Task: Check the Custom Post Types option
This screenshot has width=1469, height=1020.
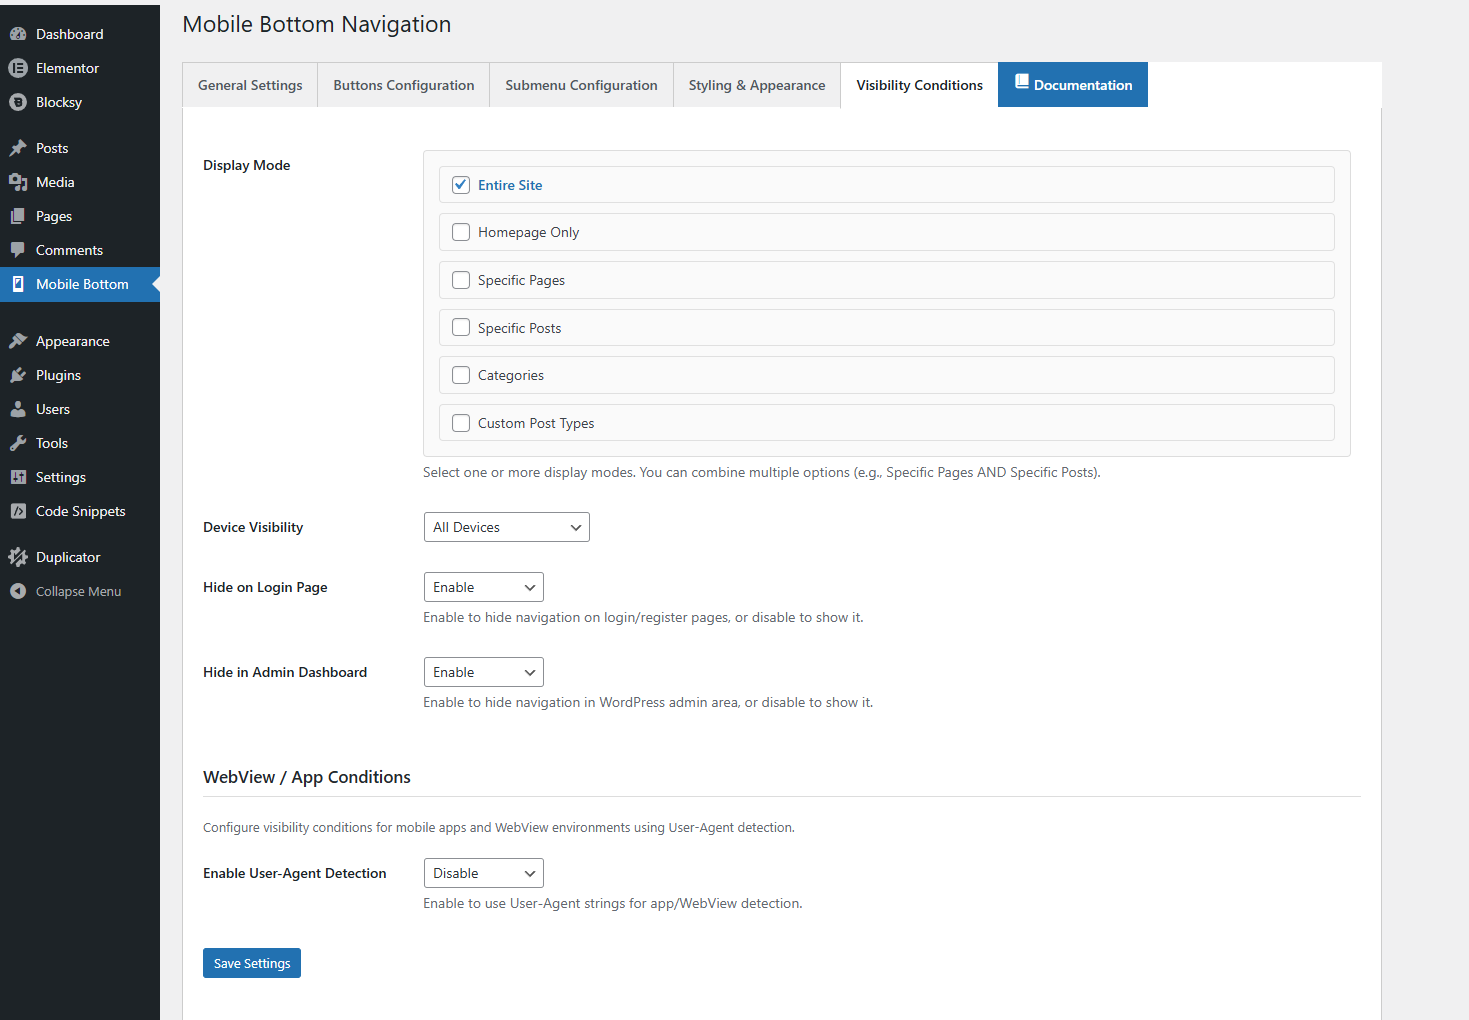Action: tap(461, 423)
